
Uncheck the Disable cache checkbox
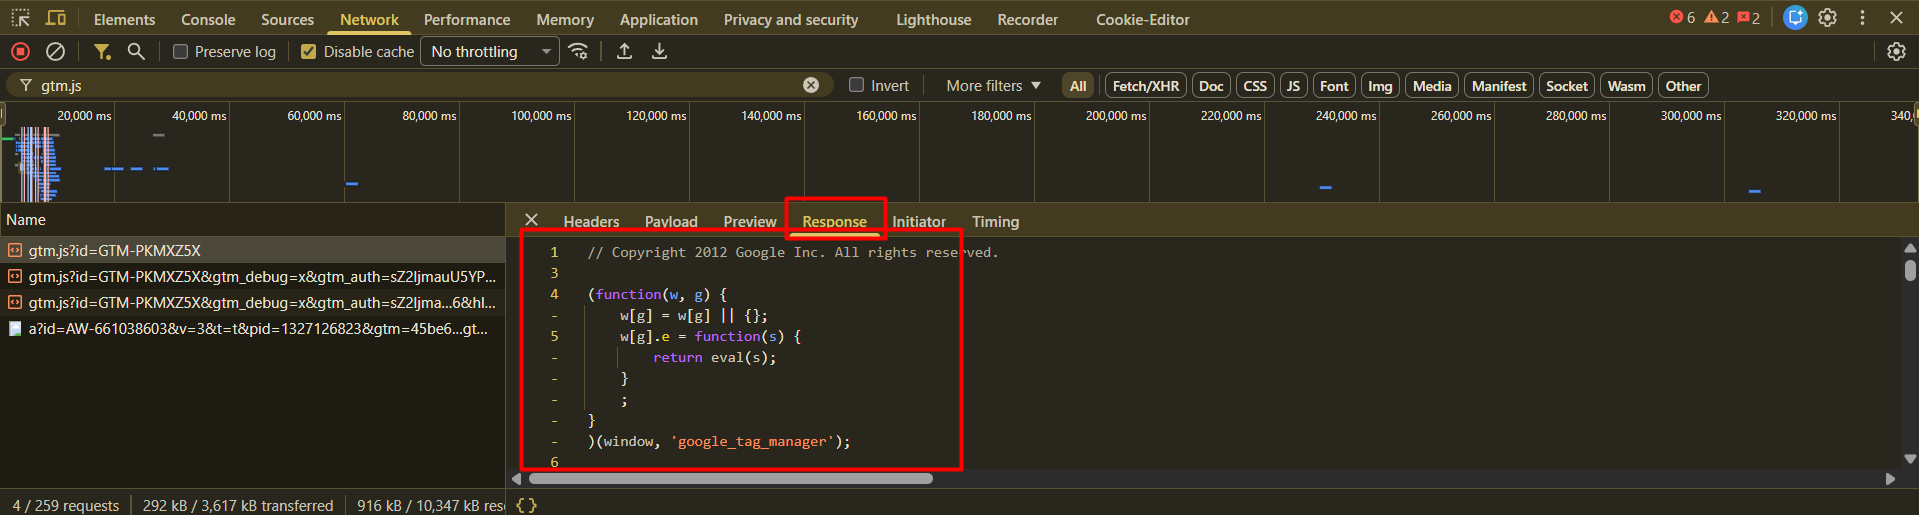pos(309,52)
